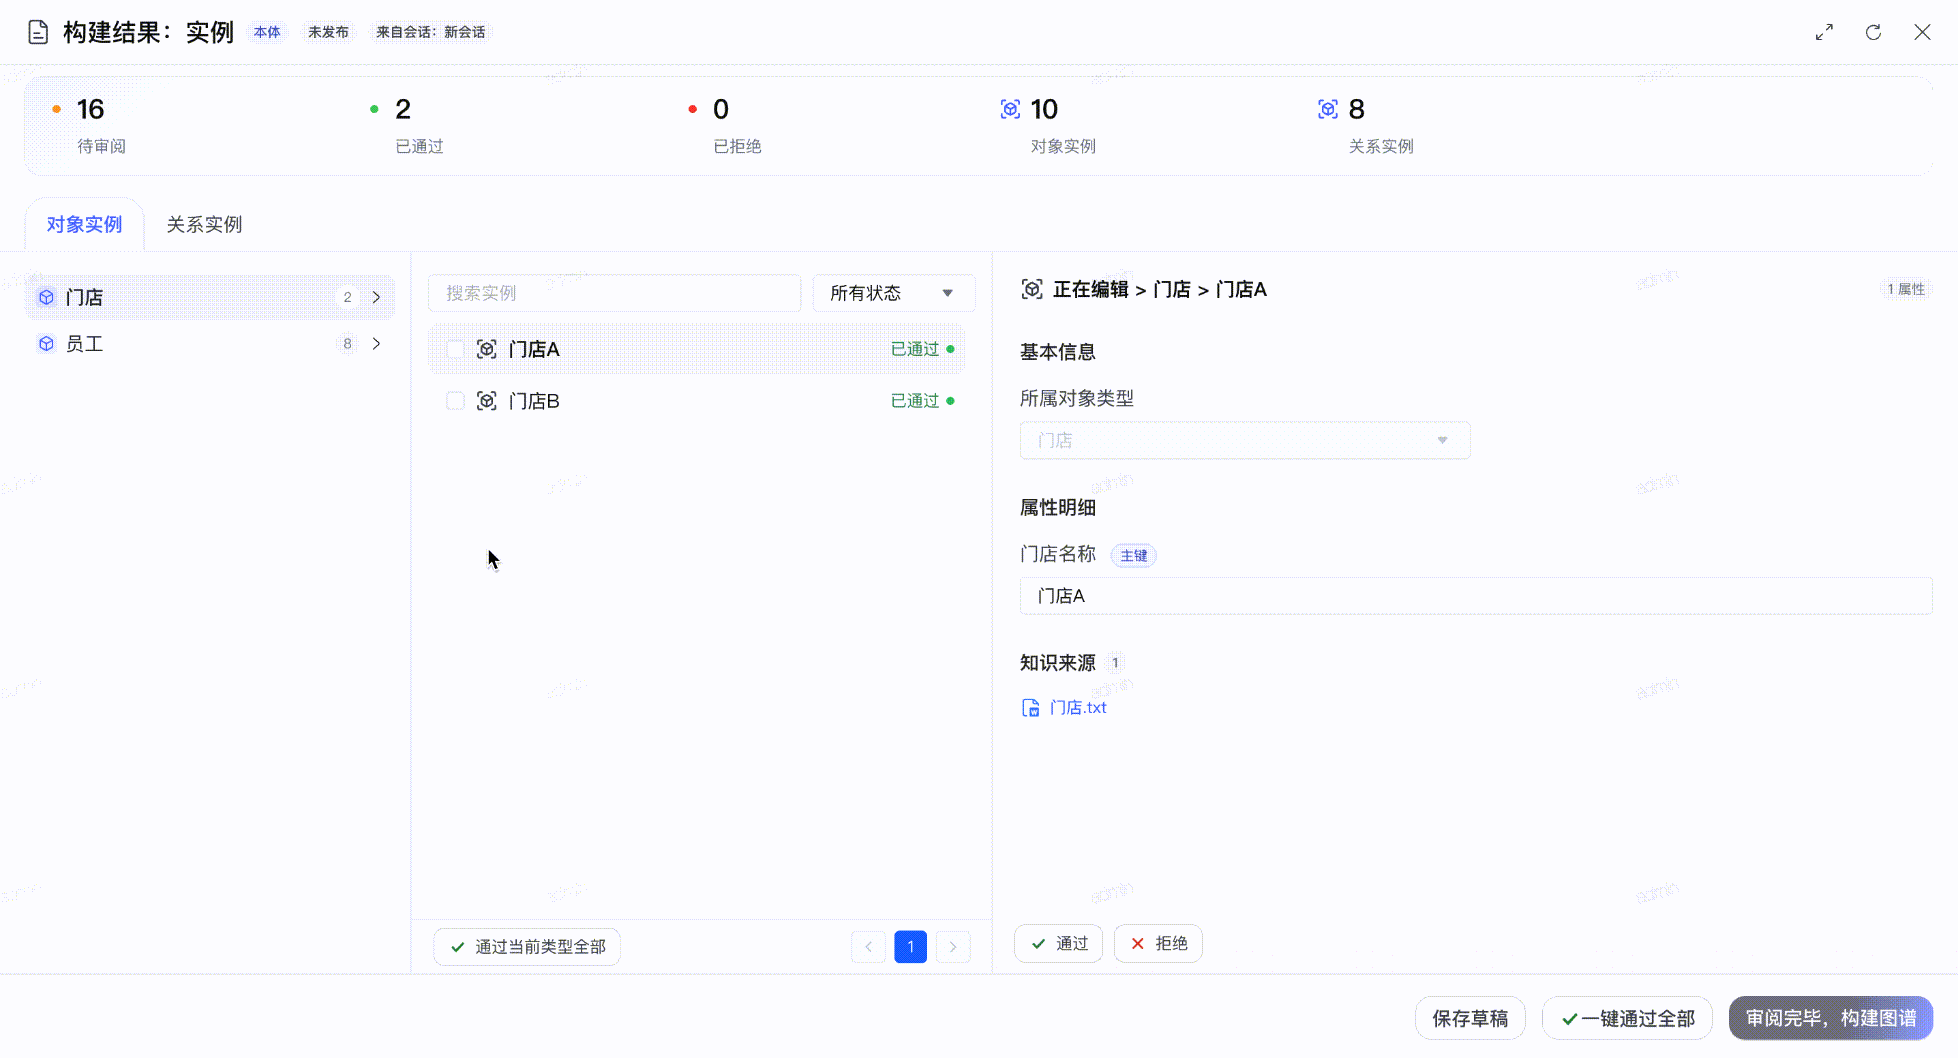1958x1058 pixels.
Task: Focus the 搜索实例 search field
Action: [614, 293]
